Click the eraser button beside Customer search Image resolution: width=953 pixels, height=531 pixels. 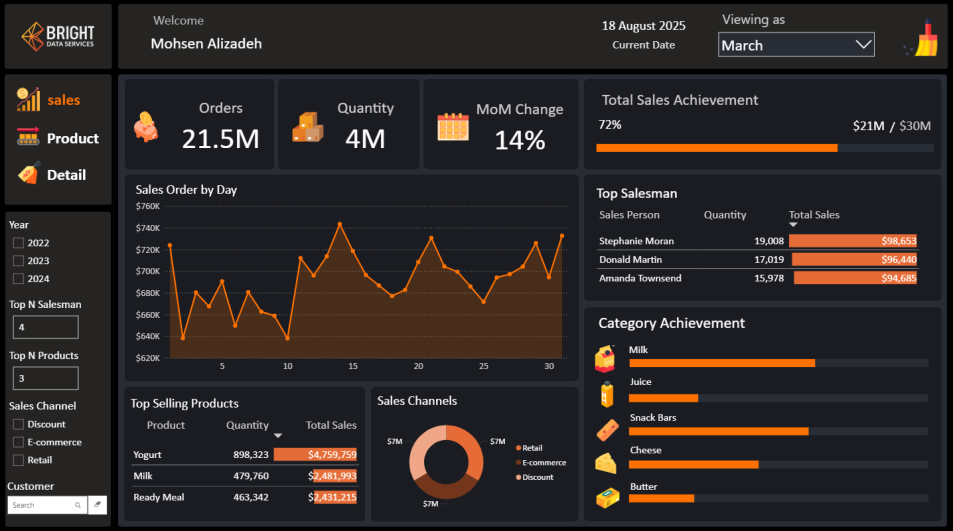pyautogui.click(x=99, y=505)
